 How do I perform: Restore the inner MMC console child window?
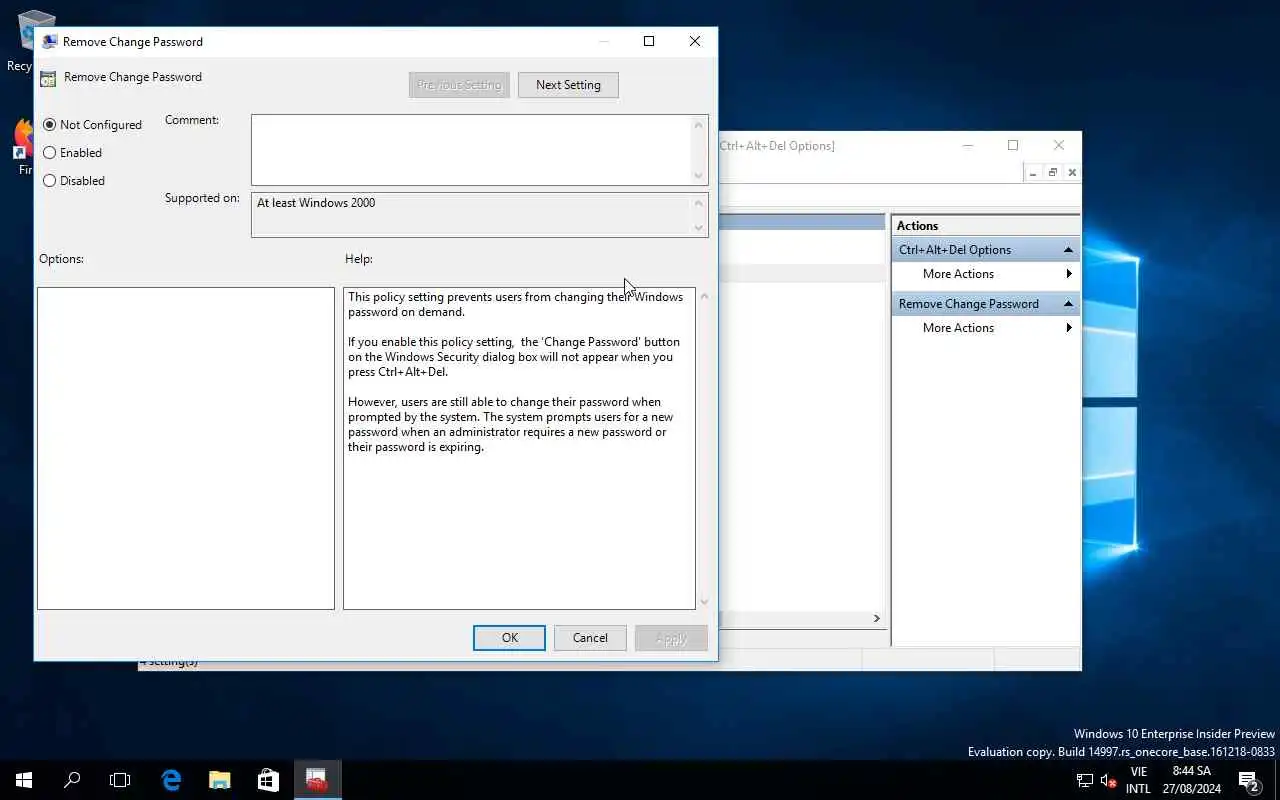pos(1052,173)
